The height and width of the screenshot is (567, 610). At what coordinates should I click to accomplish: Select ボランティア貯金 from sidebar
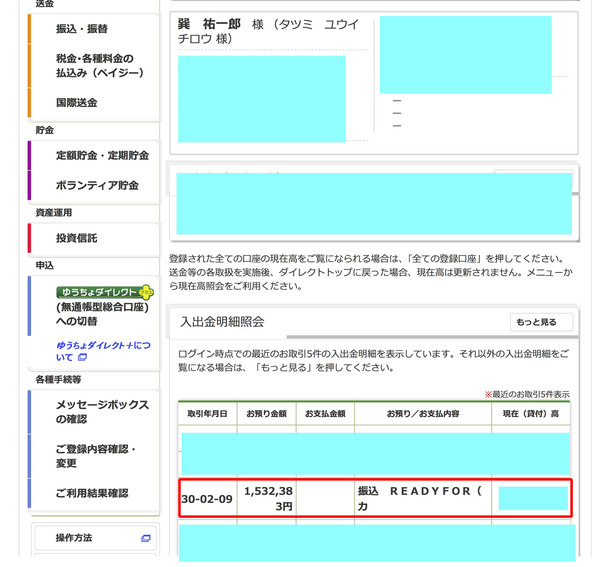[97, 185]
